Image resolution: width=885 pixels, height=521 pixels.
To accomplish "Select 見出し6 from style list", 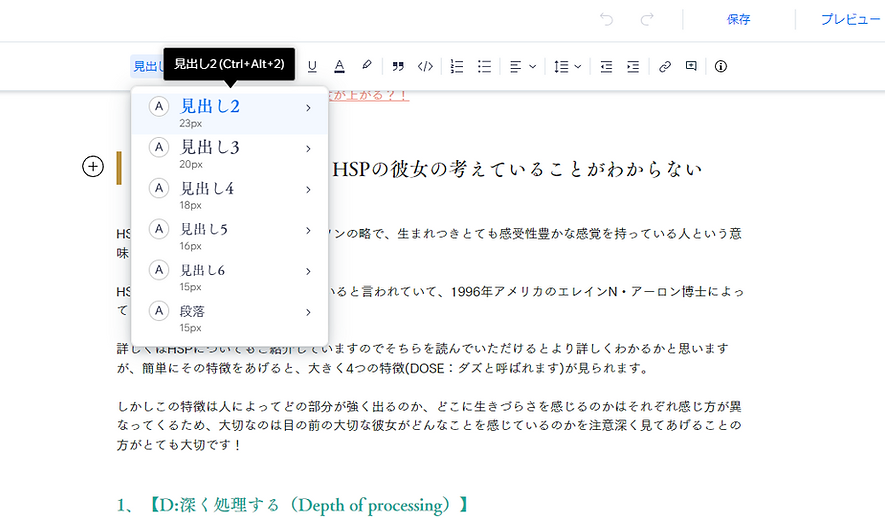I will pos(230,277).
